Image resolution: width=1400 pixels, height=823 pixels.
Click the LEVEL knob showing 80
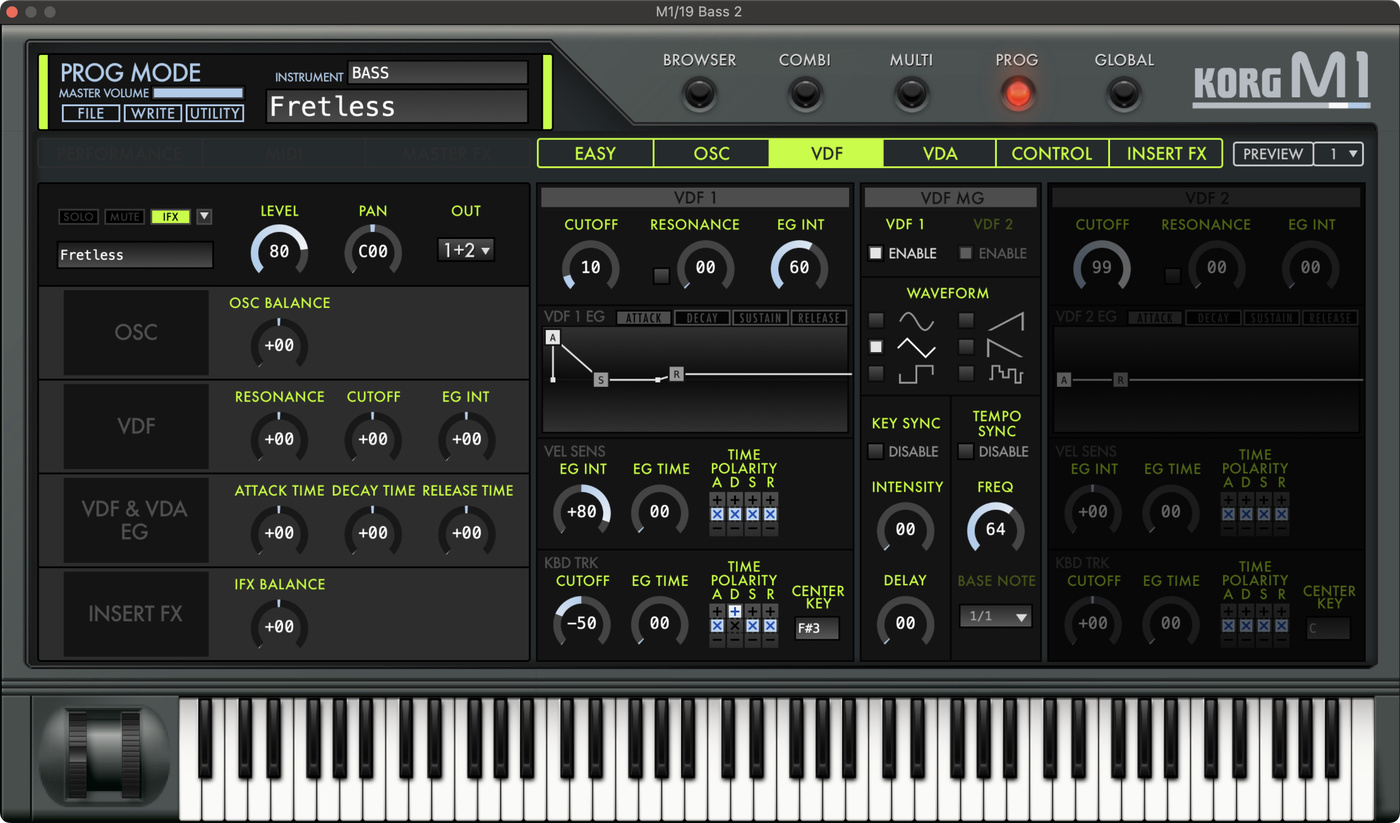tap(279, 251)
